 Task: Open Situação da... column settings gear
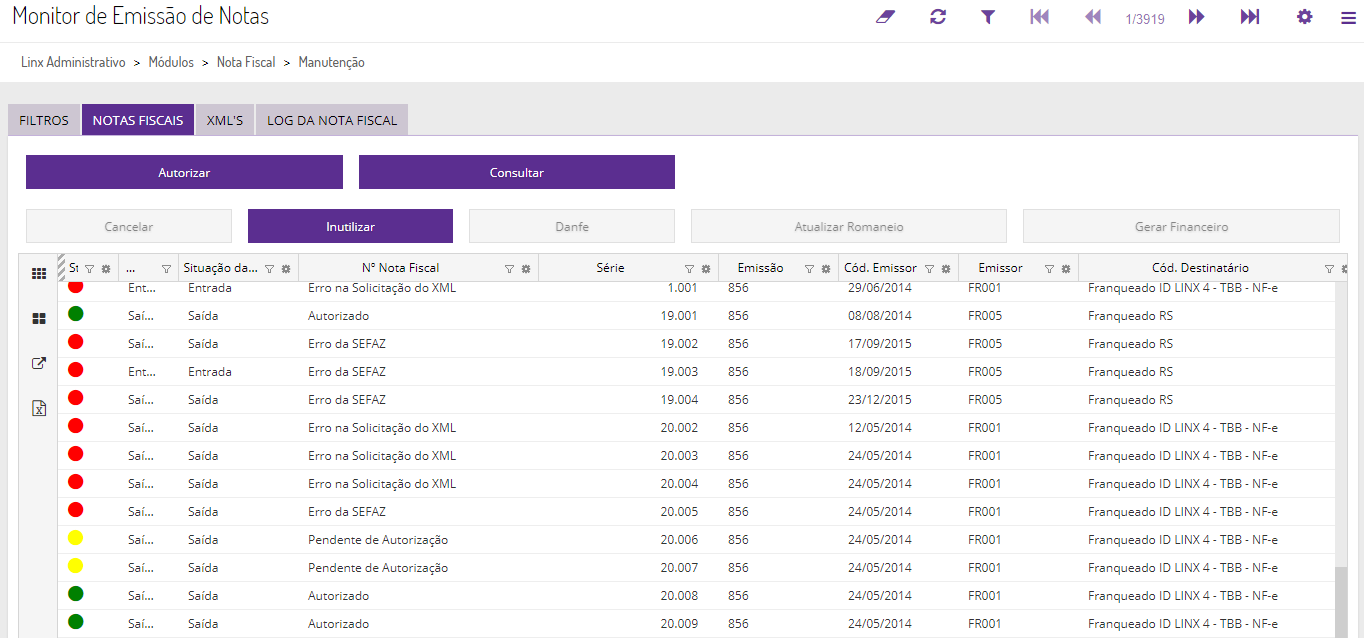click(286, 269)
